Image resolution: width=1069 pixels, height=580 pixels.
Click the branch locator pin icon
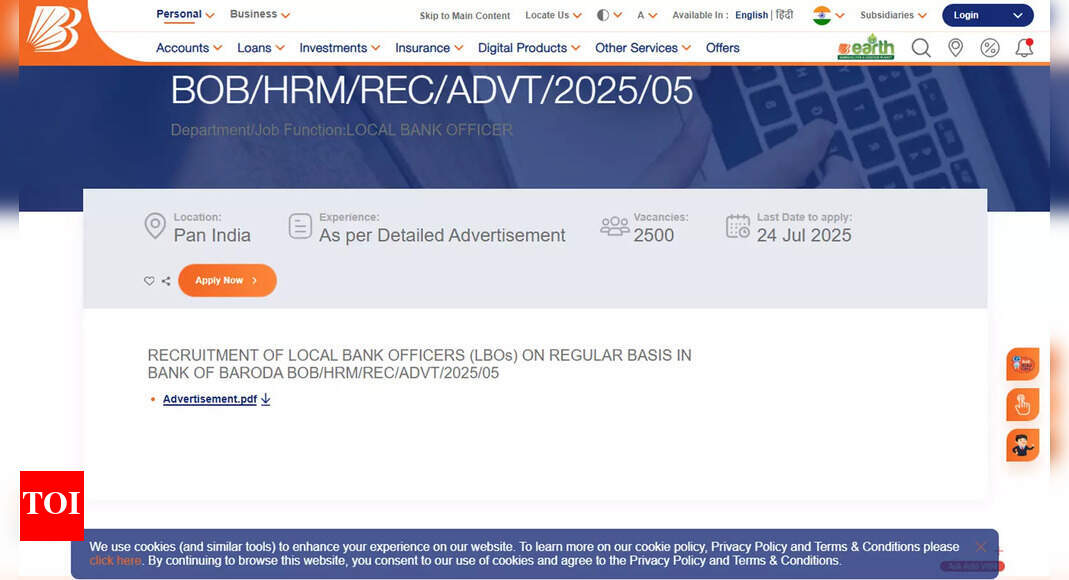(956, 48)
